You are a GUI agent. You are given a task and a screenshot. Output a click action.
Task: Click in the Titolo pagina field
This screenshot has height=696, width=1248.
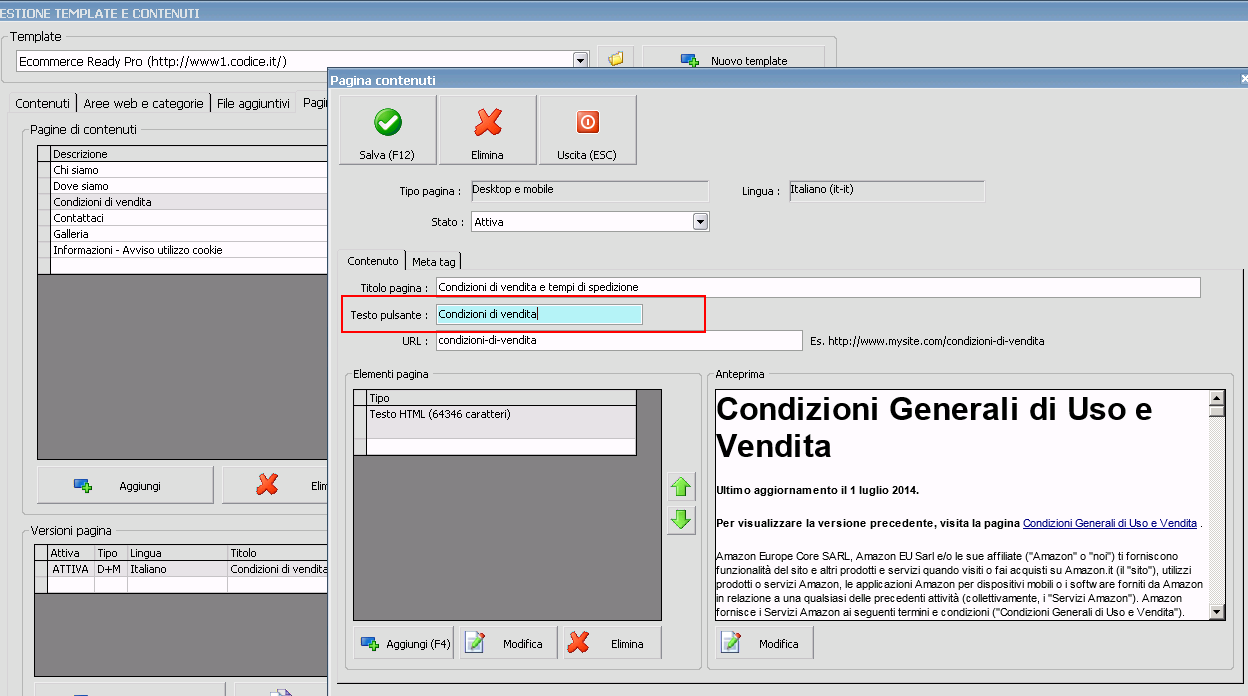818,287
